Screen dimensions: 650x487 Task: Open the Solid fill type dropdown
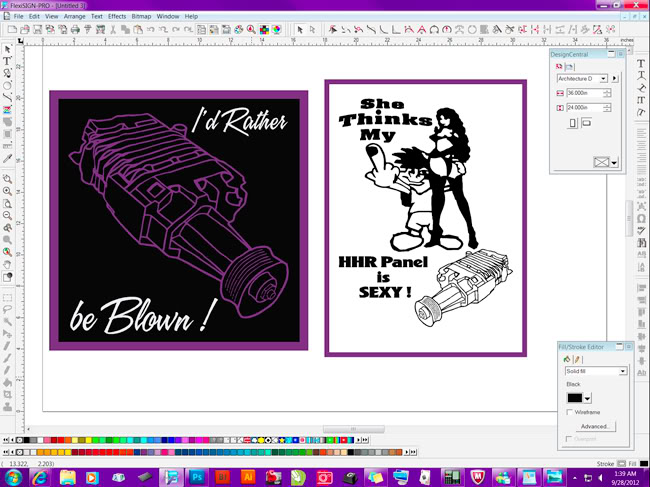point(623,371)
